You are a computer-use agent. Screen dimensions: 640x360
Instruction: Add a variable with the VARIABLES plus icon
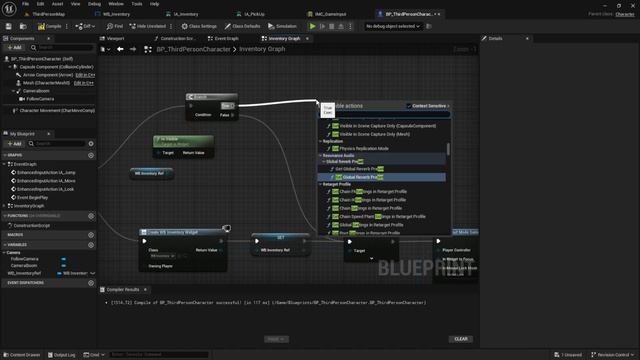[x=91, y=245]
